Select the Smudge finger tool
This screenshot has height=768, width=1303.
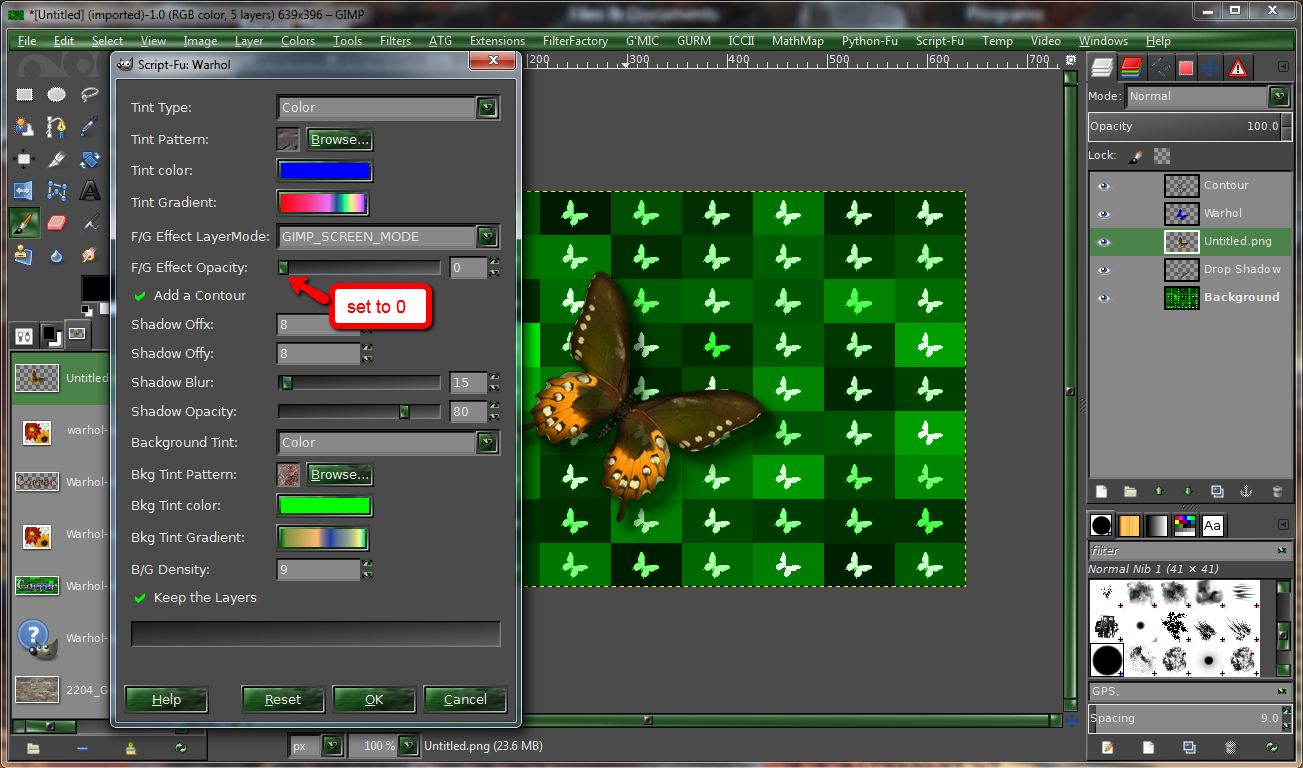click(x=90, y=254)
